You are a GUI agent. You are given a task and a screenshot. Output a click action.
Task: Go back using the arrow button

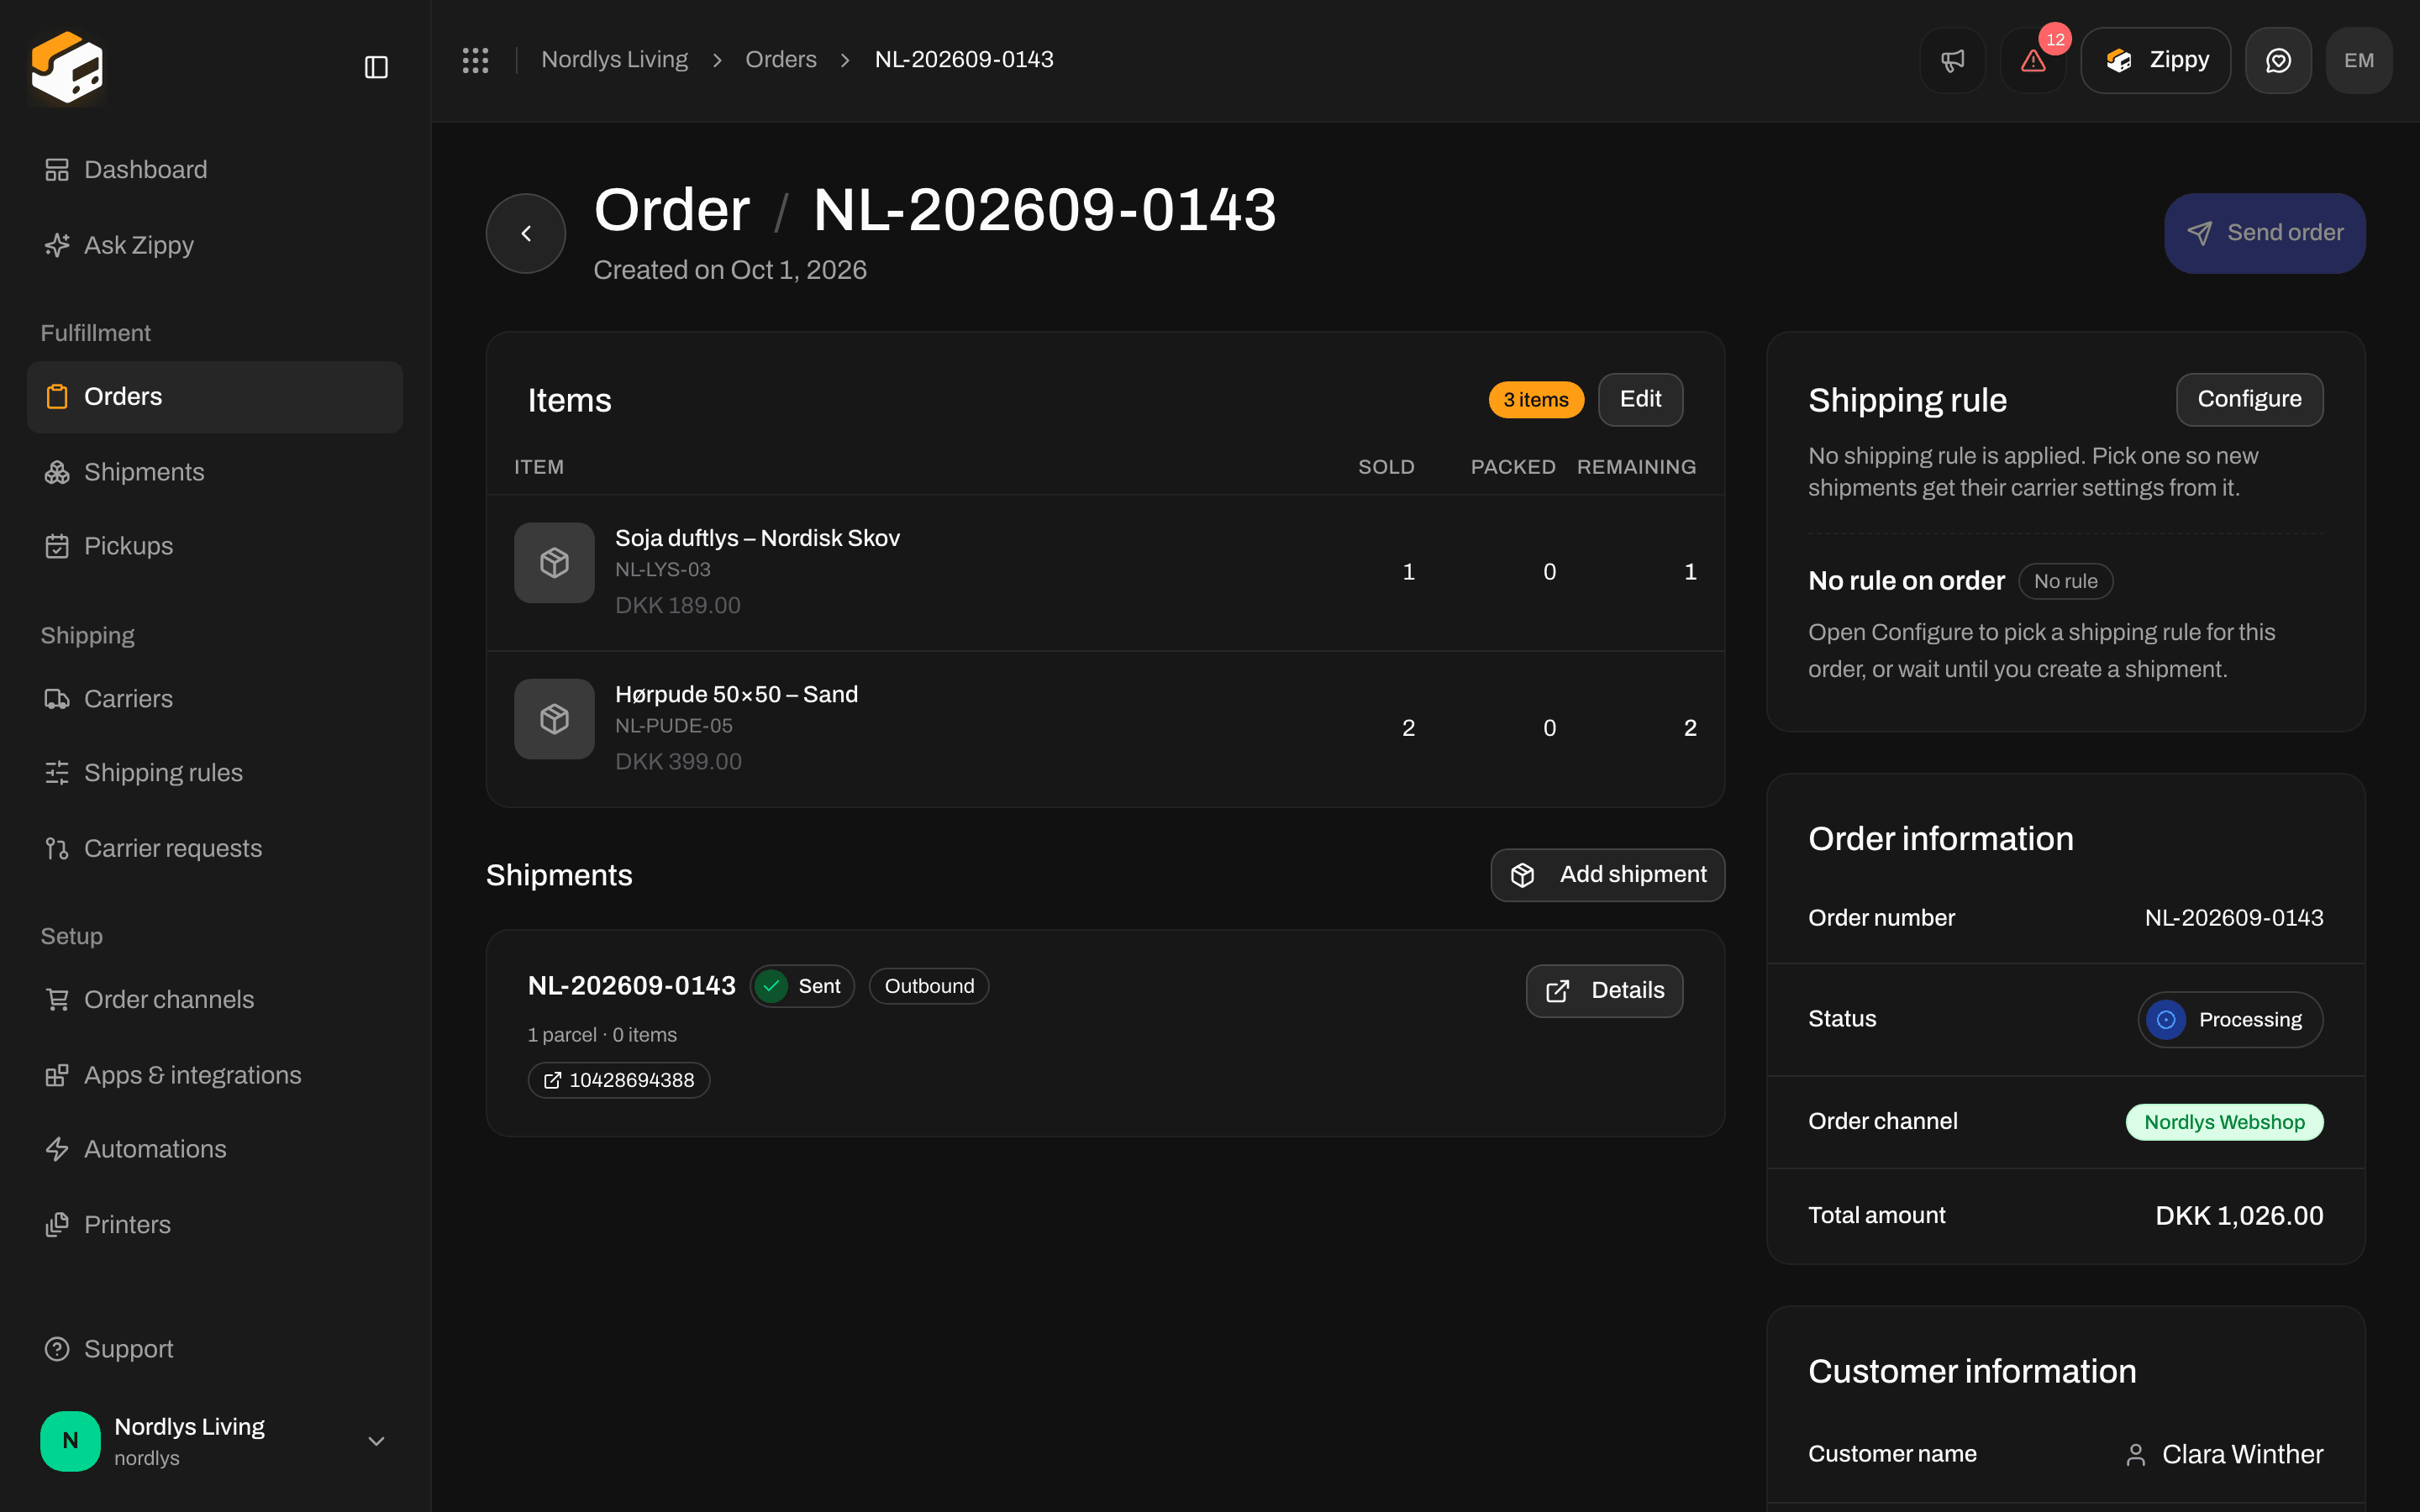[x=526, y=233]
